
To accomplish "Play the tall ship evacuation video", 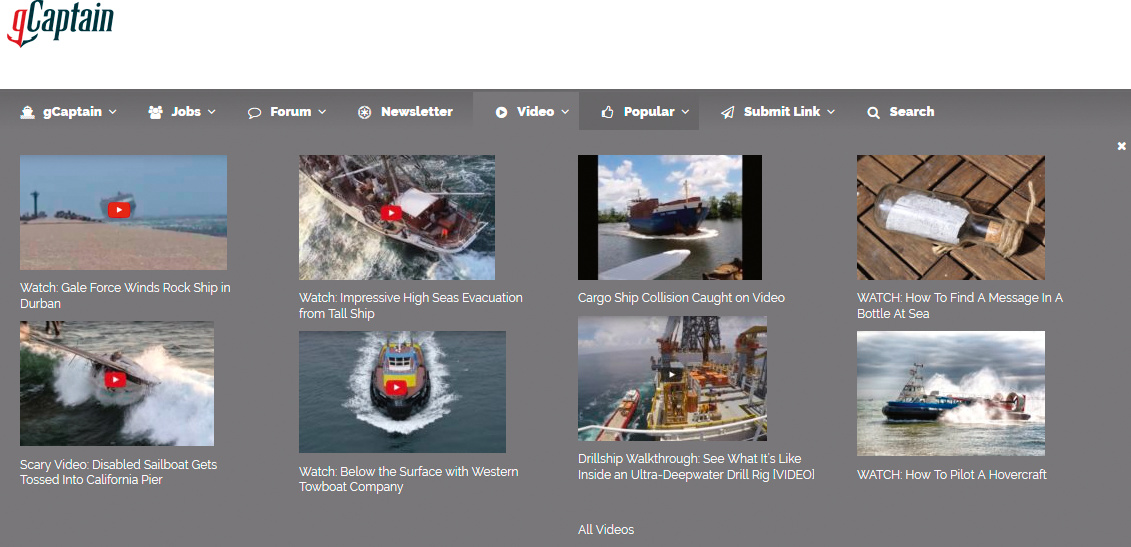I will click(391, 213).
